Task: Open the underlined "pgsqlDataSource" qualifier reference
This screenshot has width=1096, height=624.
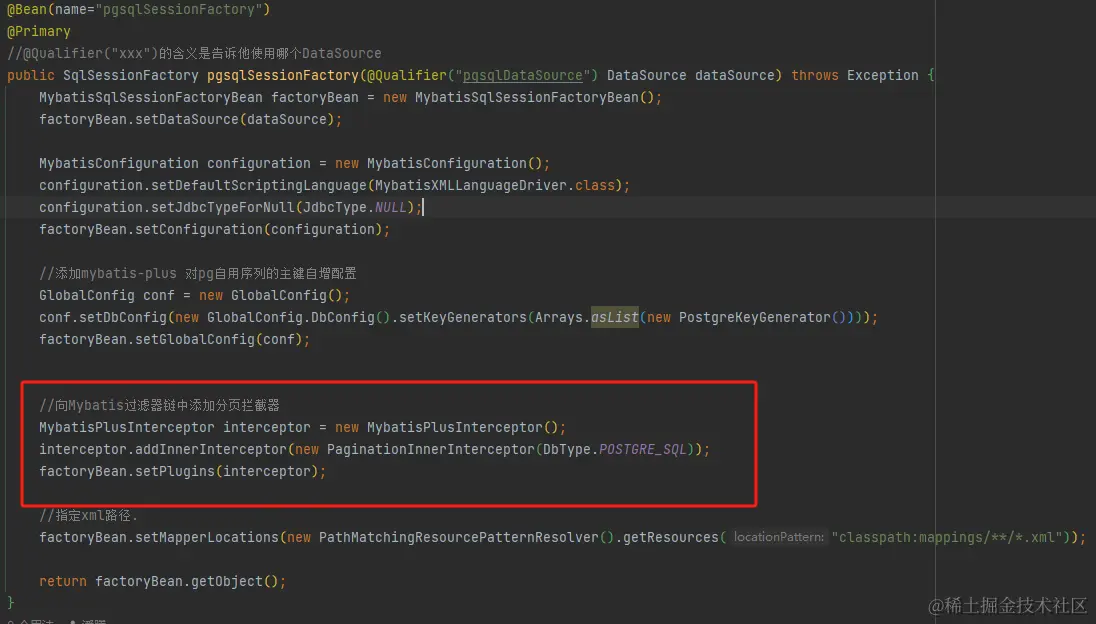Action: click(522, 75)
